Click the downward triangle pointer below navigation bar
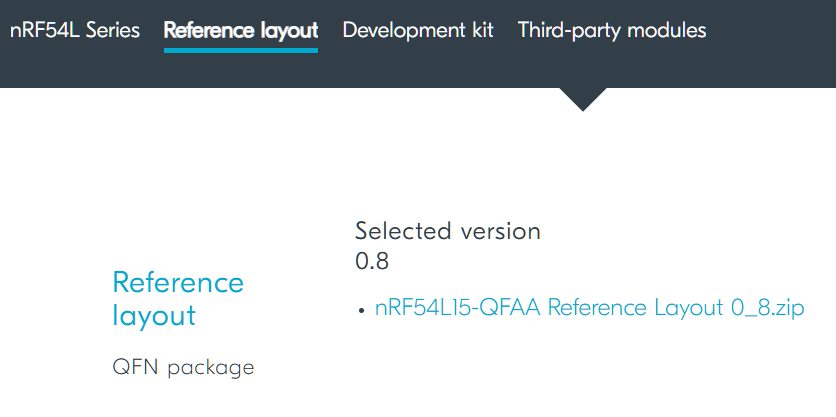Screen dimensions: 836x417 [x=583, y=99]
